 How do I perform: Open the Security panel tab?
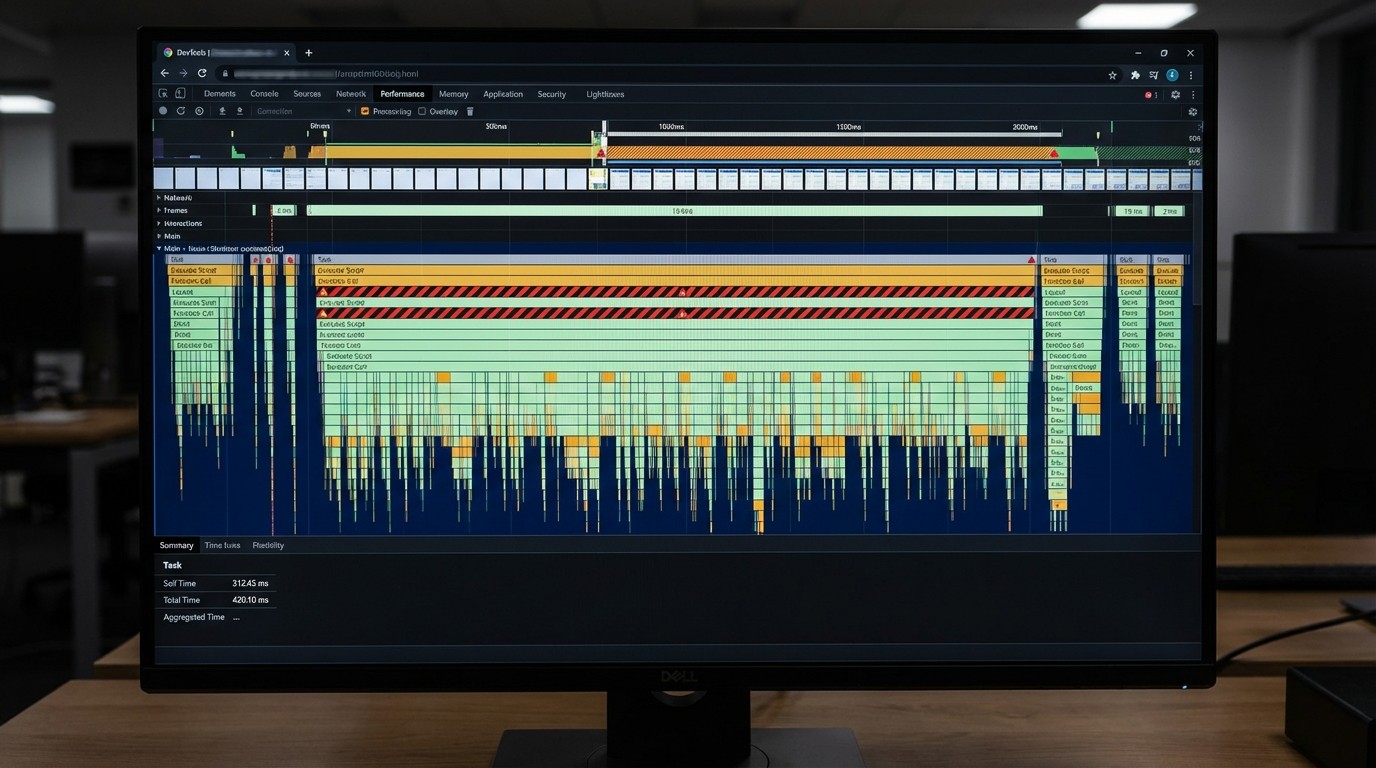[x=552, y=94]
